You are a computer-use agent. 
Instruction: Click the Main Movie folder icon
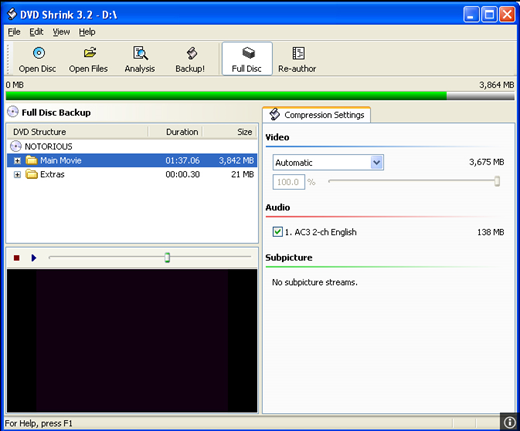32,160
